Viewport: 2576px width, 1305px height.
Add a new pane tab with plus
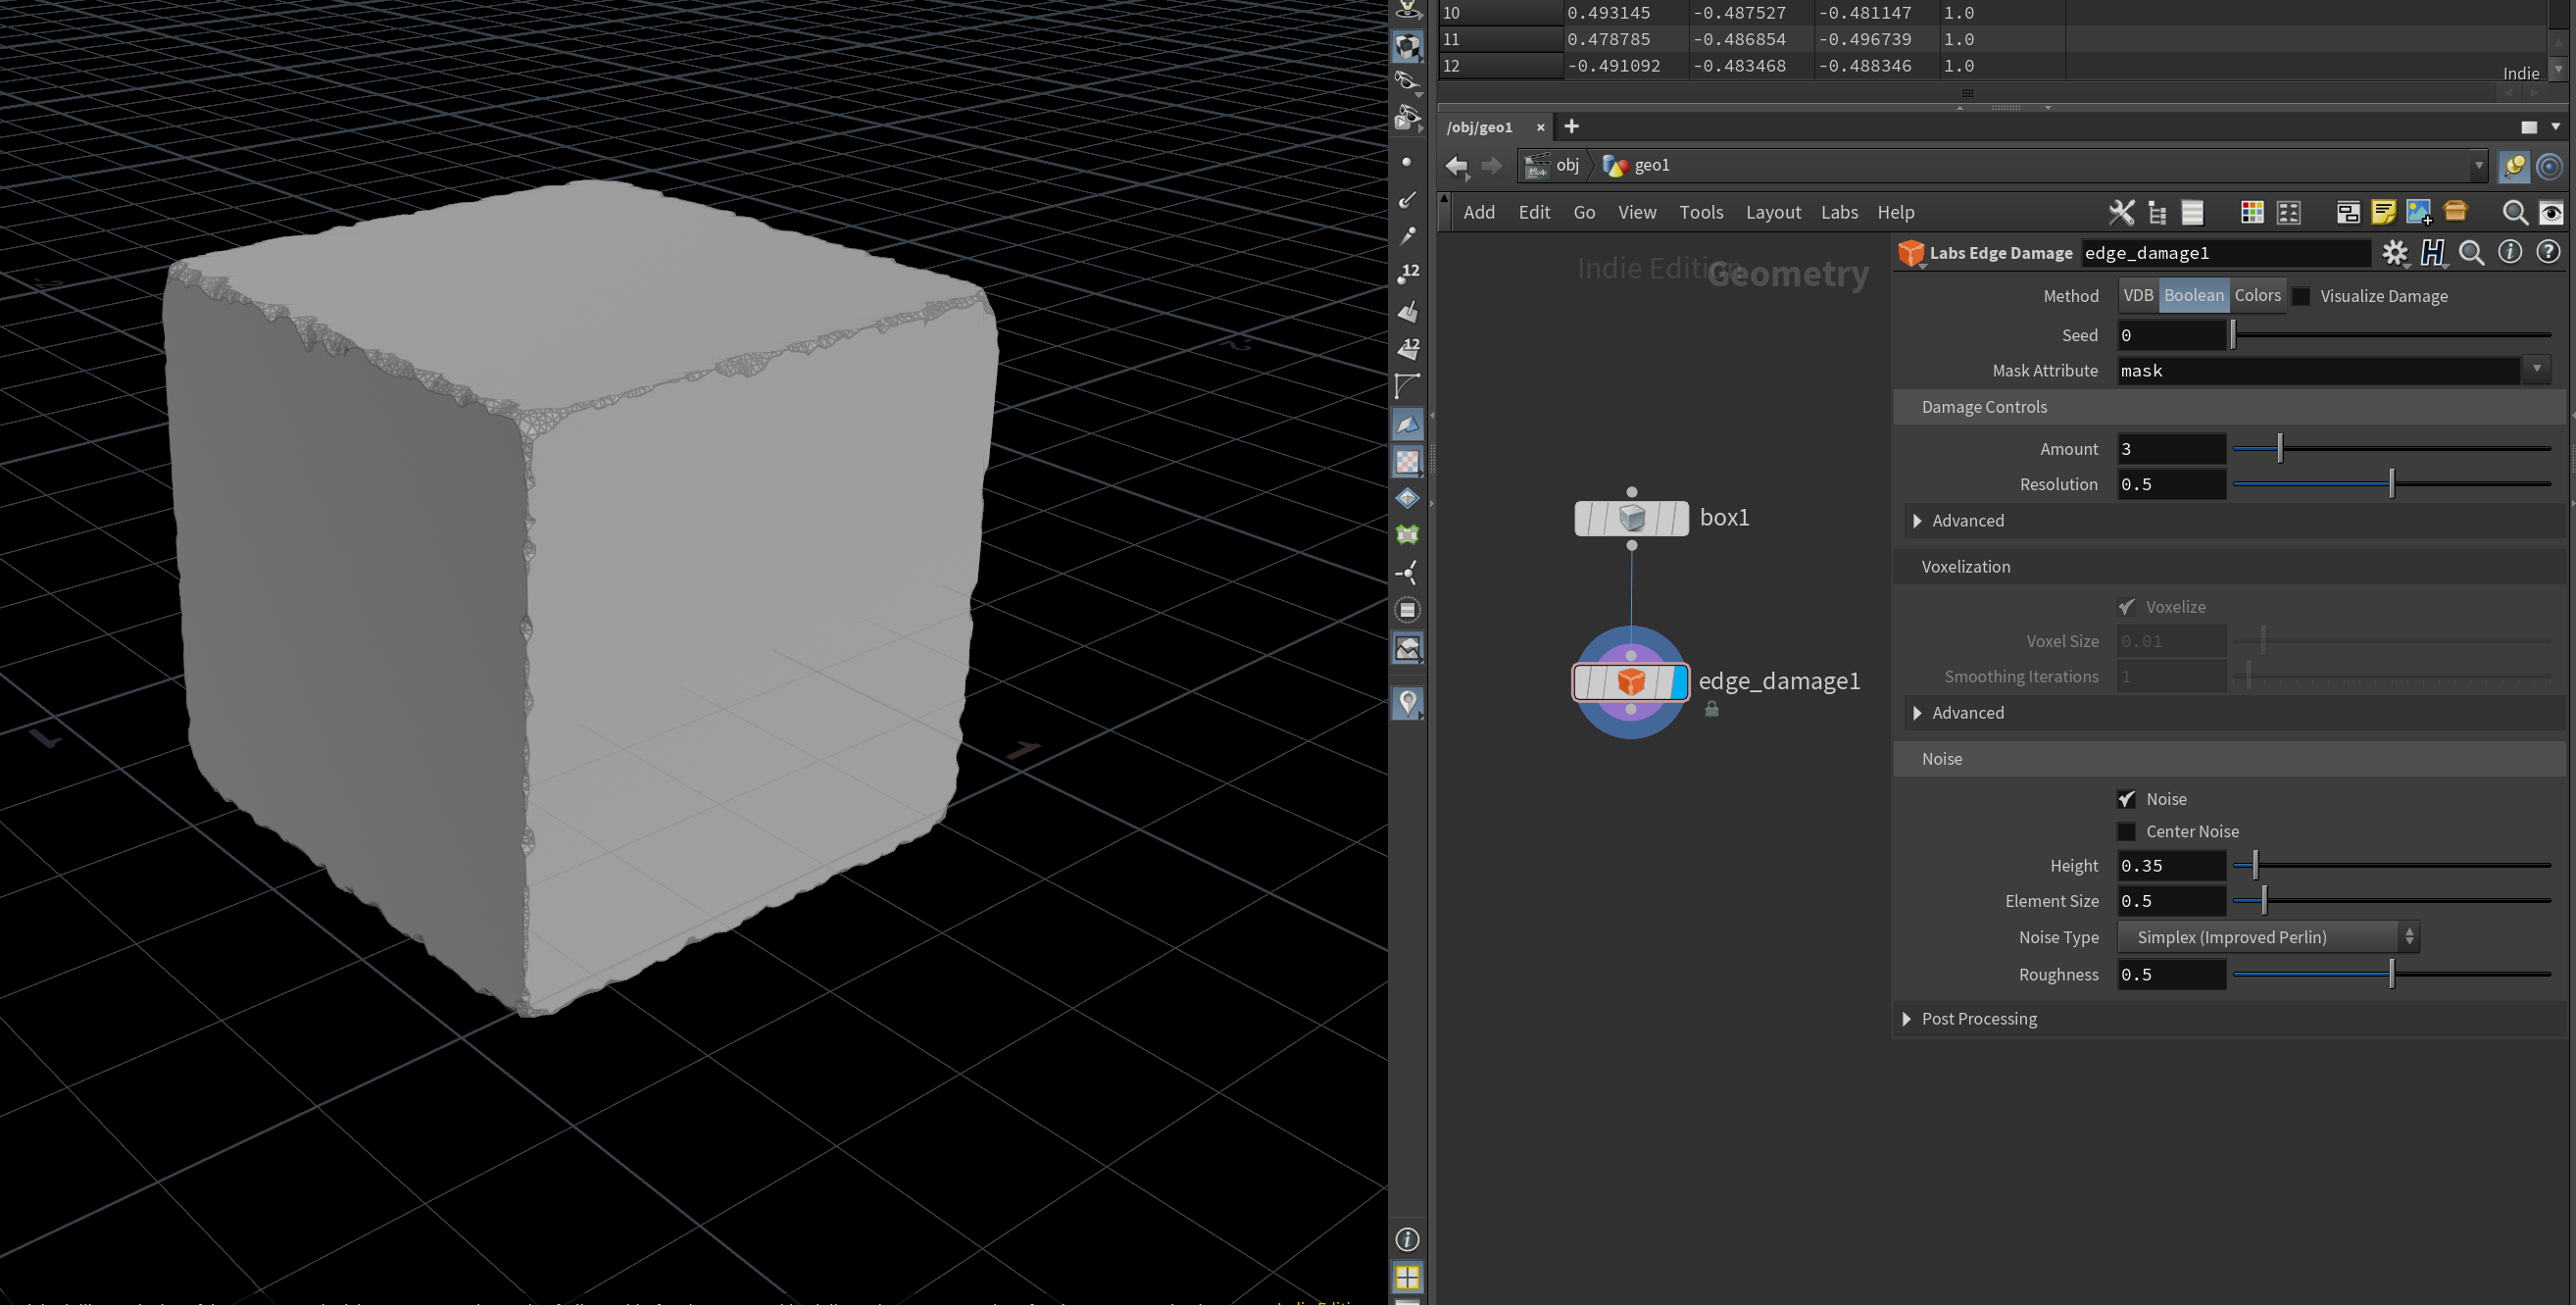1571,126
